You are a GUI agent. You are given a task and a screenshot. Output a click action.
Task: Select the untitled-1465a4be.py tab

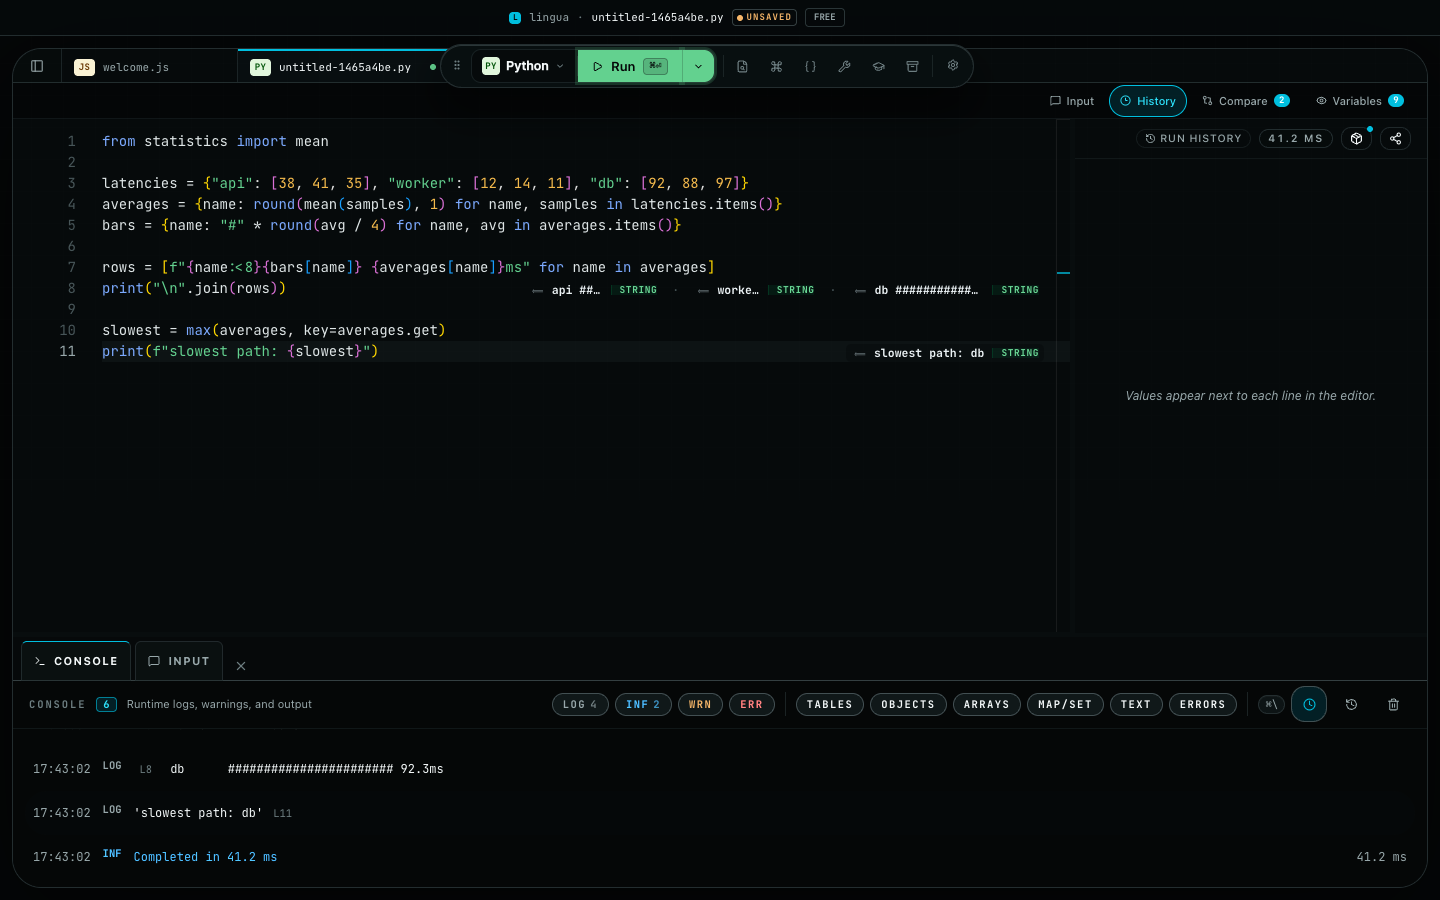point(344,67)
